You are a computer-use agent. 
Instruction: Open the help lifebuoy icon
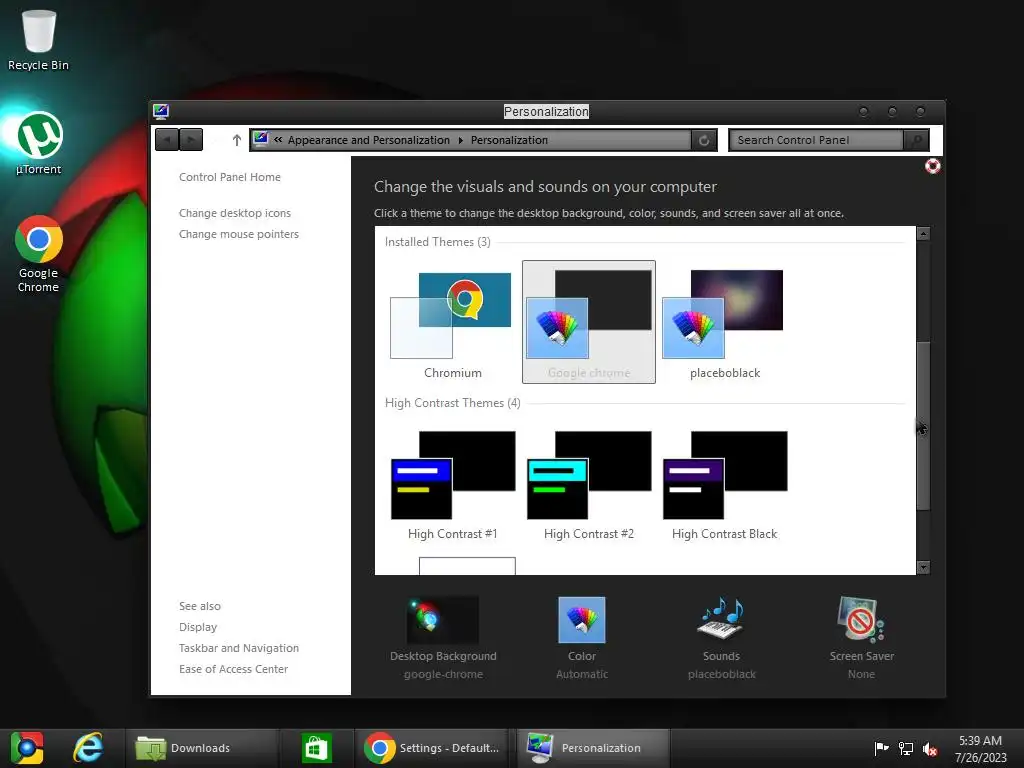(933, 166)
